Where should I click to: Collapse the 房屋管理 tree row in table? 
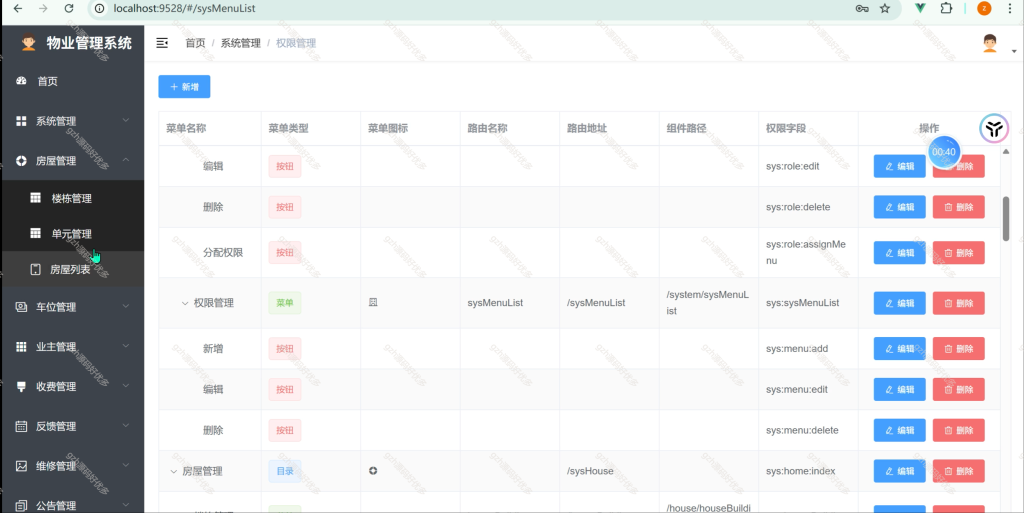point(173,471)
